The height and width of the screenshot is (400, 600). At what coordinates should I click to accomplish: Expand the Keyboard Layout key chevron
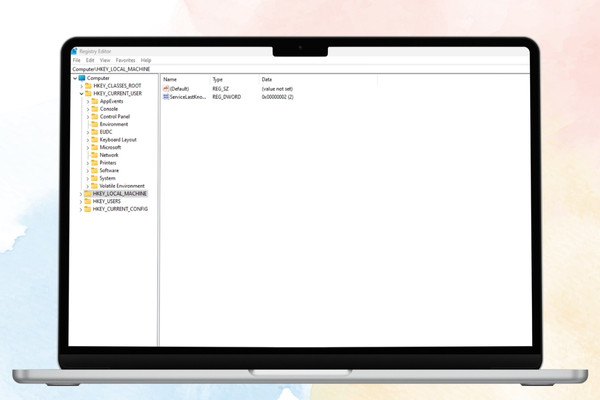coord(88,140)
